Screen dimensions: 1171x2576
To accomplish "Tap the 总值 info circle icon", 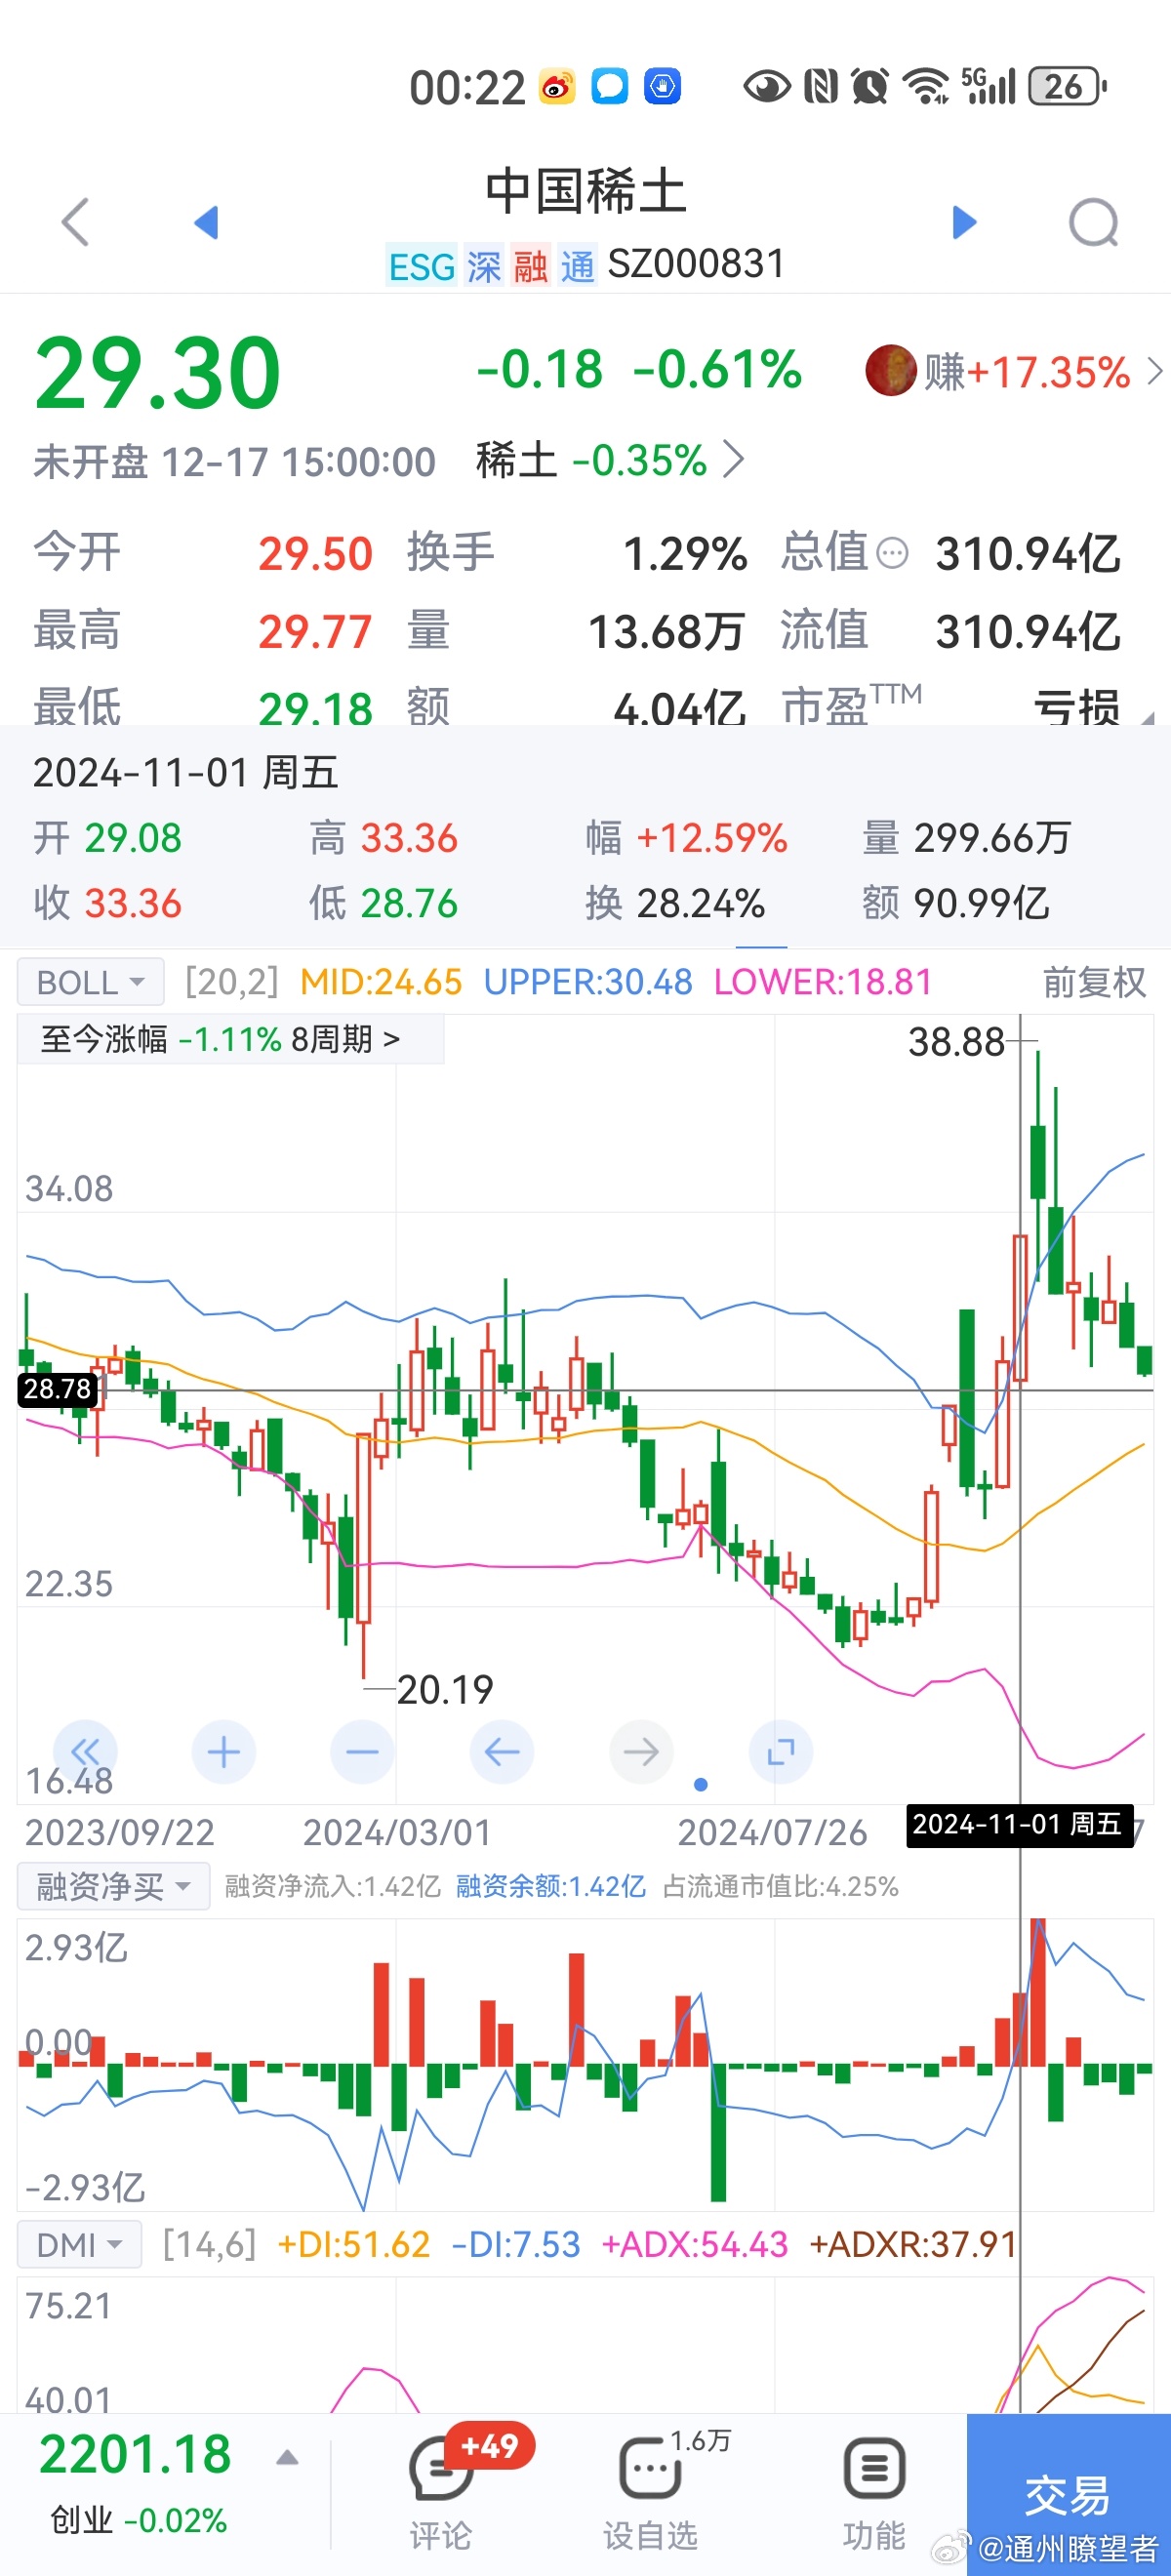I will point(892,553).
